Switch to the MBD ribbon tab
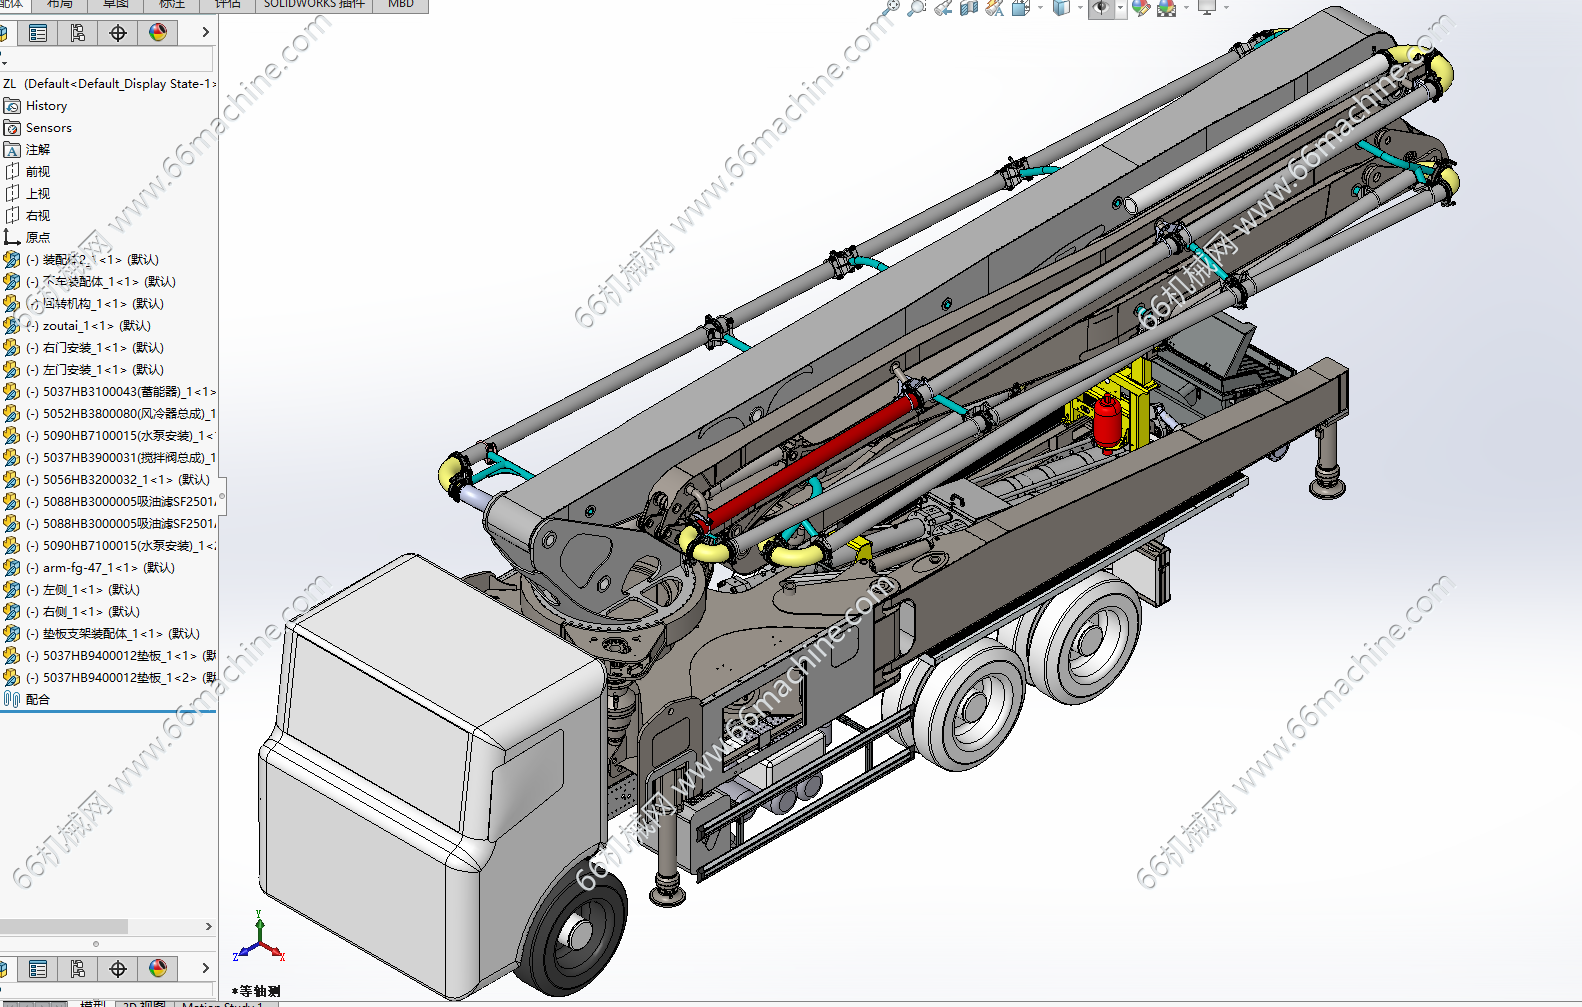The width and height of the screenshot is (1582, 1007). point(401,4)
